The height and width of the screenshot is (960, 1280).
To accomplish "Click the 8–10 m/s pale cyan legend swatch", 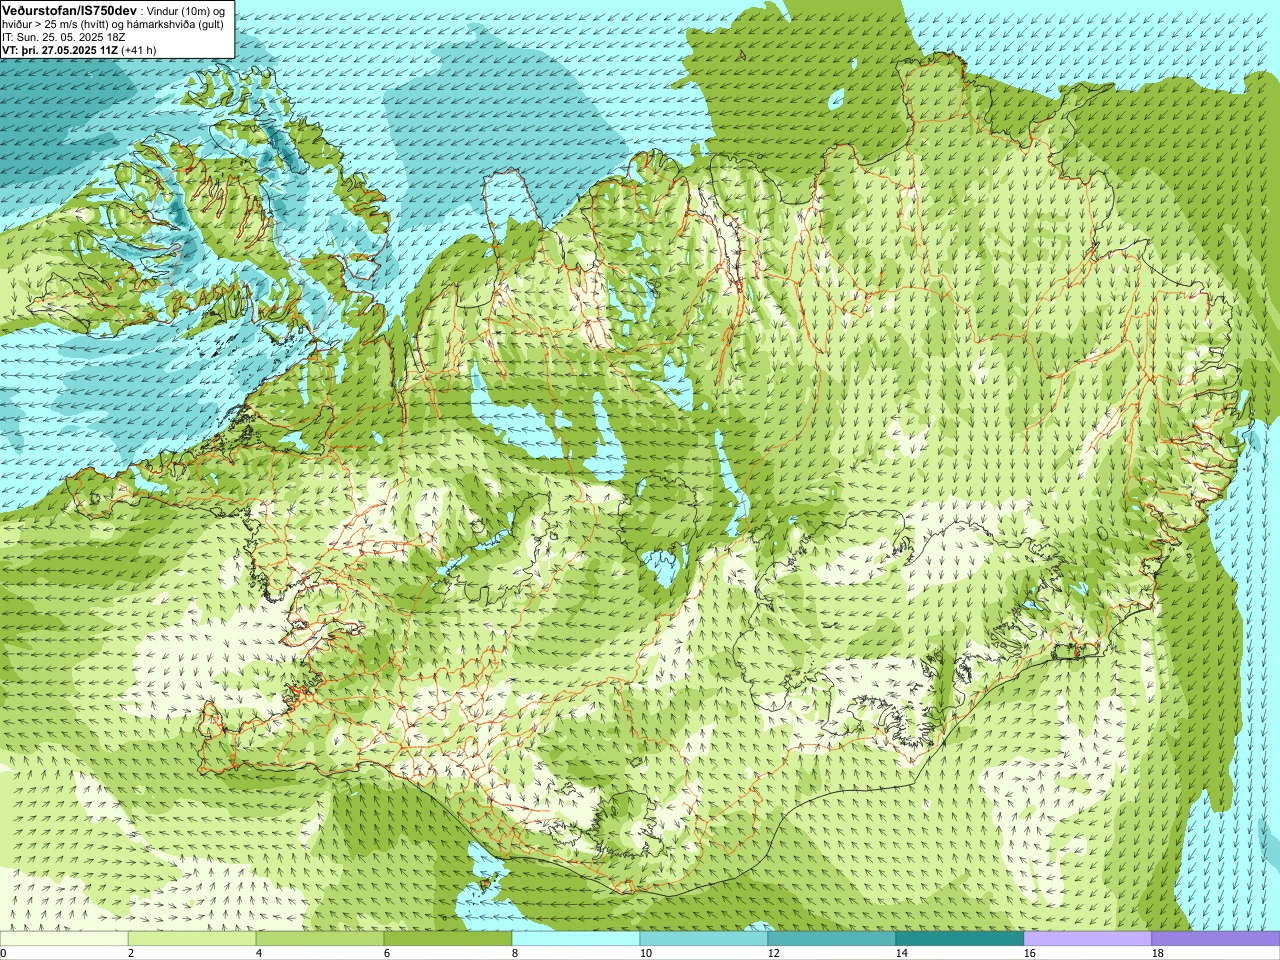I will (x=576, y=939).
